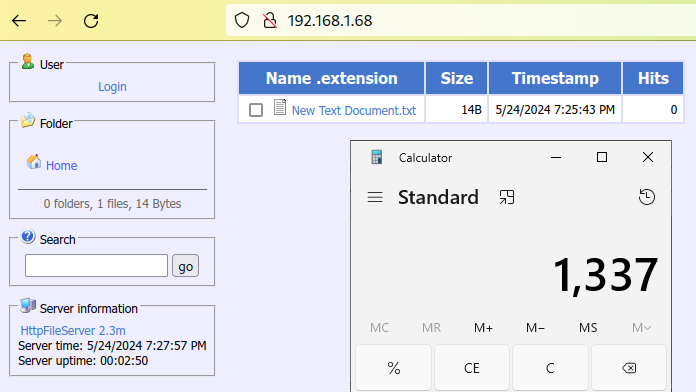Screen dimensions: 696x392
Task: Click the go search button
Action: 185,266
